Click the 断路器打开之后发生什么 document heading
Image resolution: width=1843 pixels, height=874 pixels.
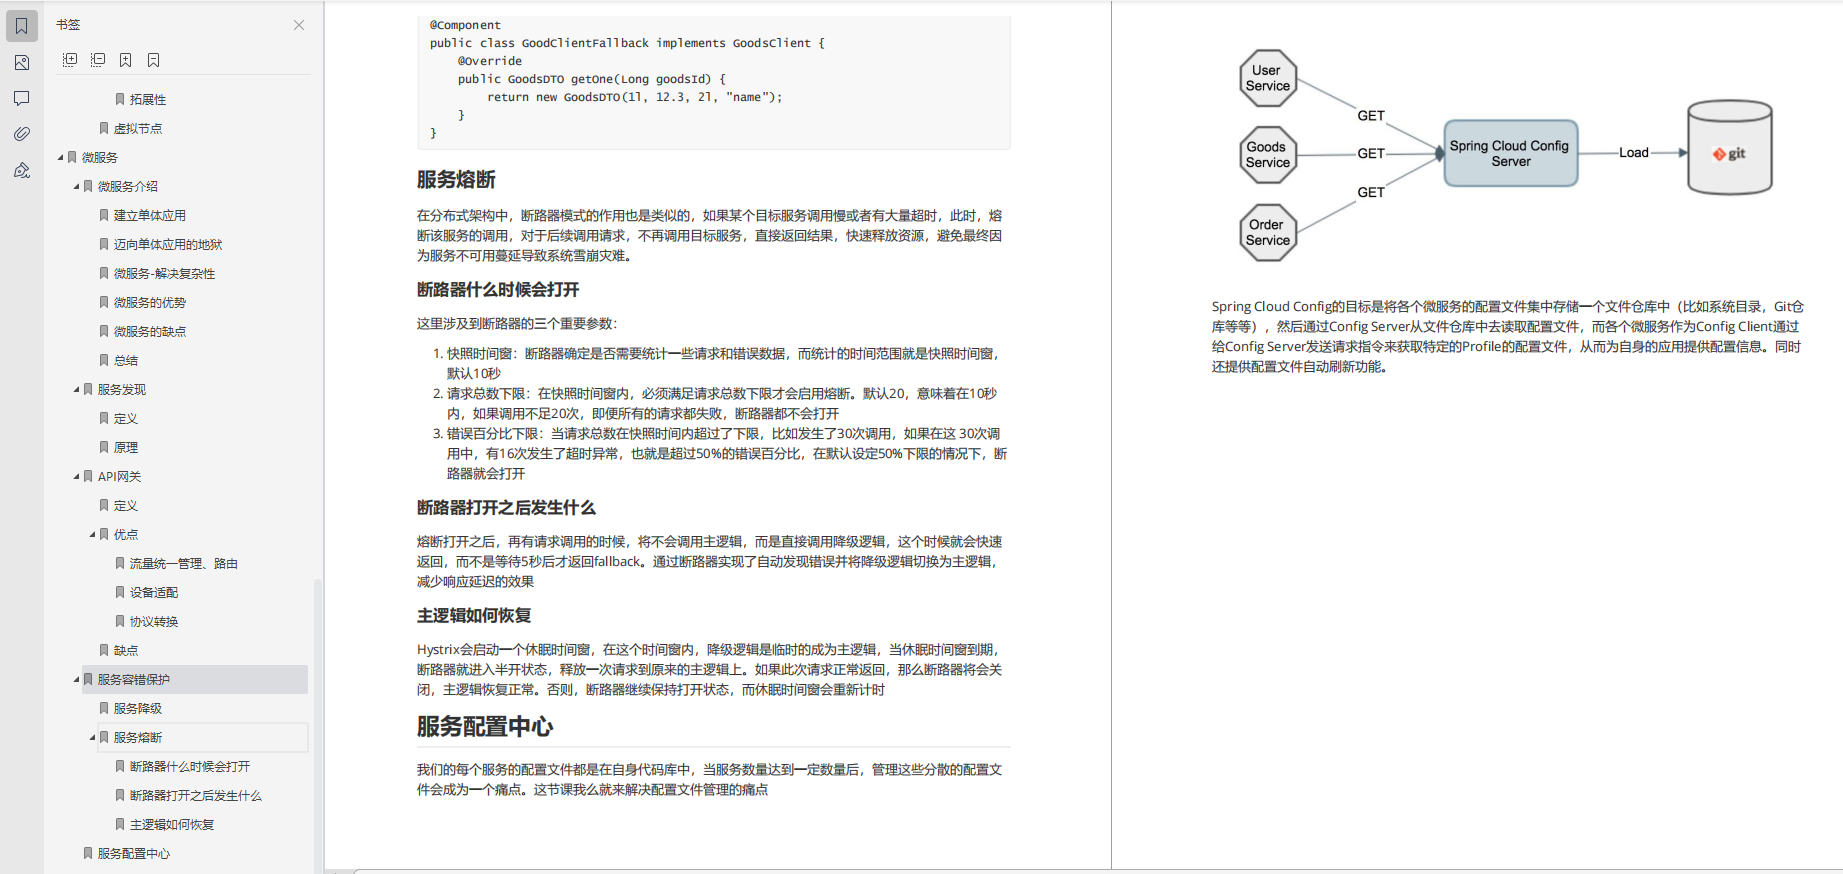[x=506, y=508]
